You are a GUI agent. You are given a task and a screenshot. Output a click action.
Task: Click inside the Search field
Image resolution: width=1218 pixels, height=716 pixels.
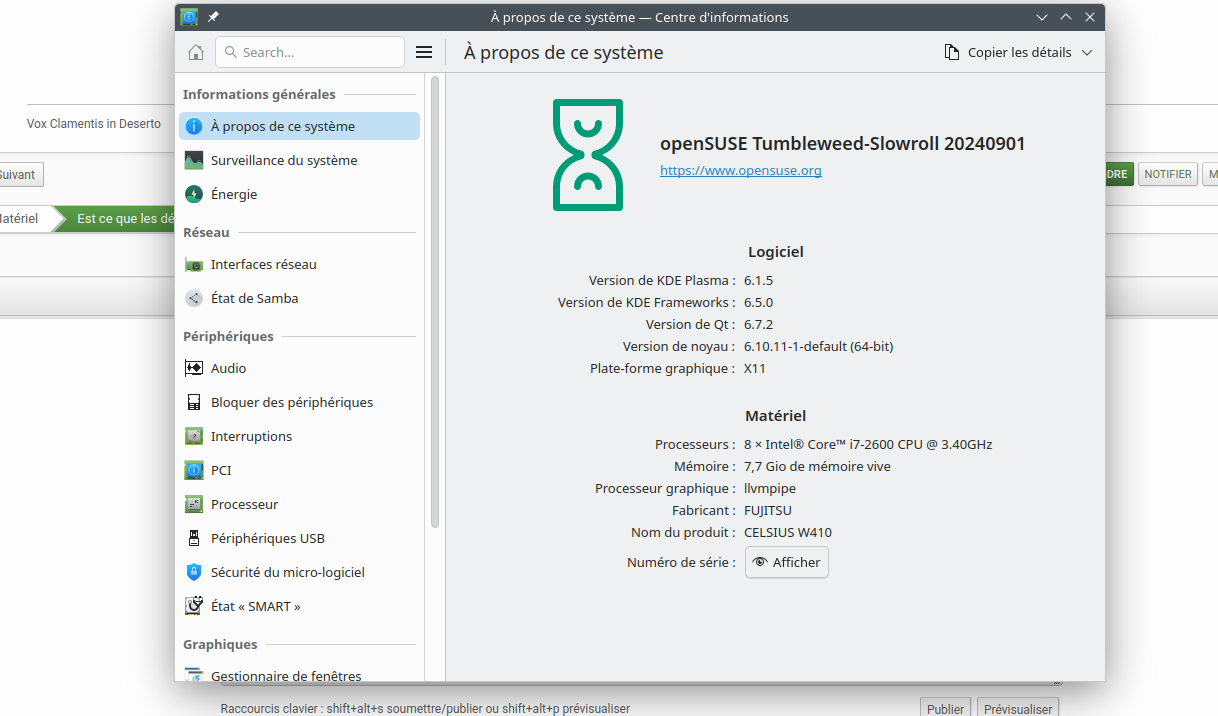tap(310, 52)
